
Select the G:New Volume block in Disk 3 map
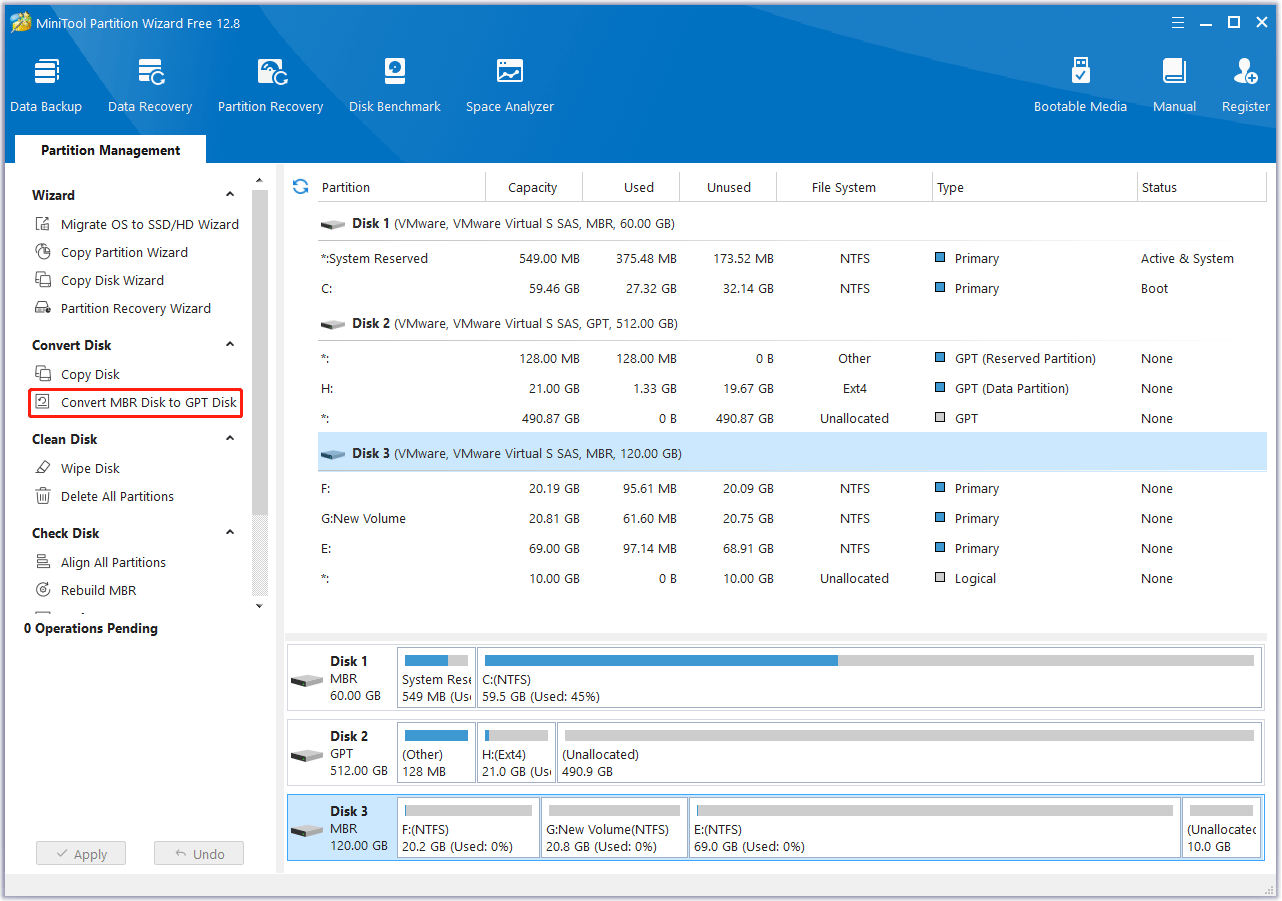click(x=615, y=827)
